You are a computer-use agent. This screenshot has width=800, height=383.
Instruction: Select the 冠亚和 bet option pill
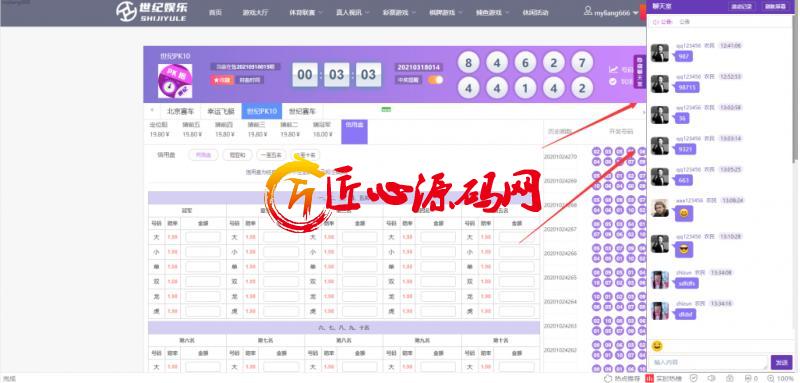tap(237, 155)
